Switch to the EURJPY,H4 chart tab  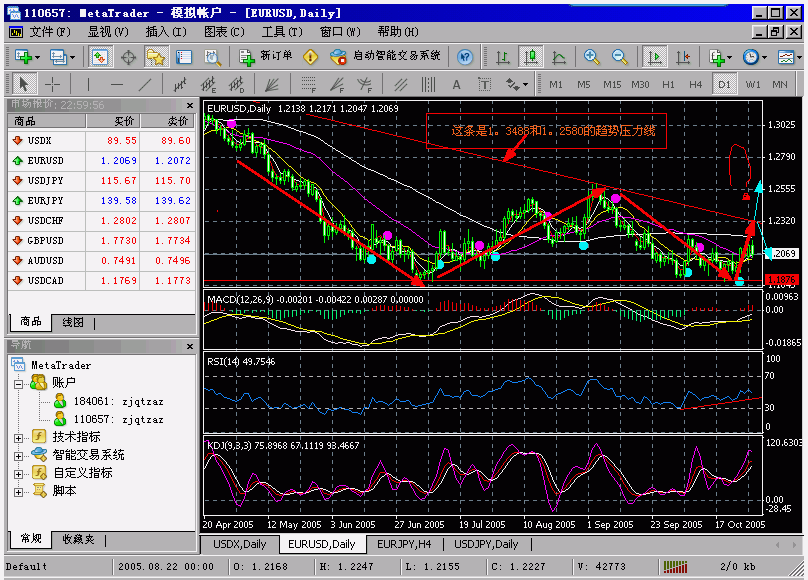404,544
